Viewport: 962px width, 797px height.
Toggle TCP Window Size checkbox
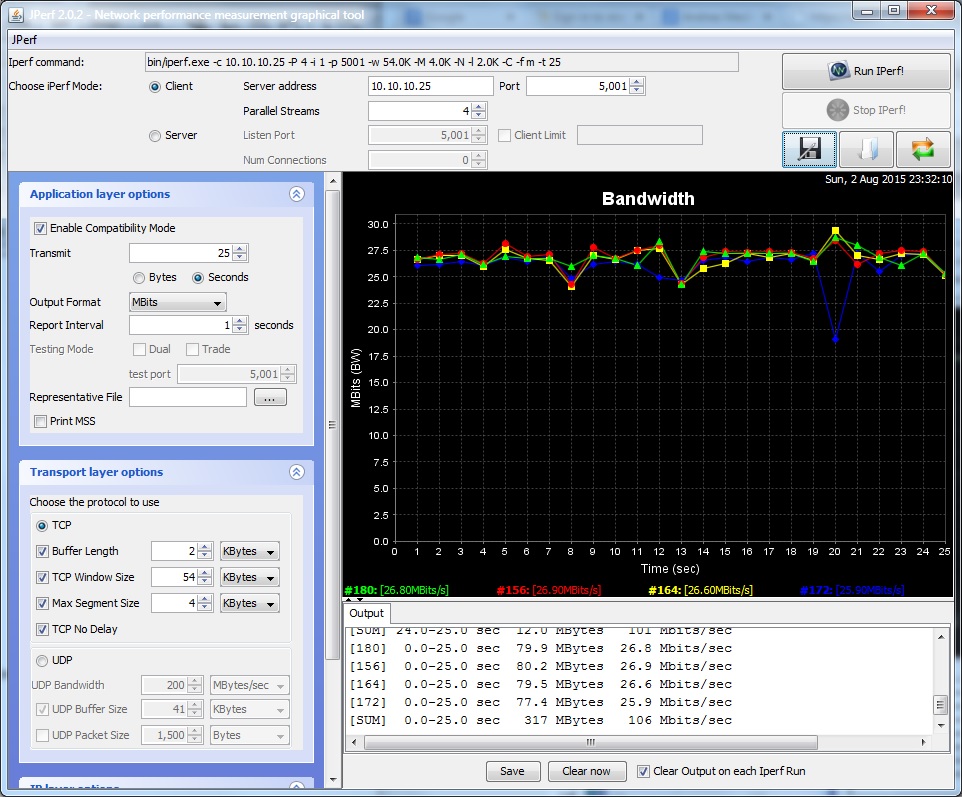[x=42, y=577]
